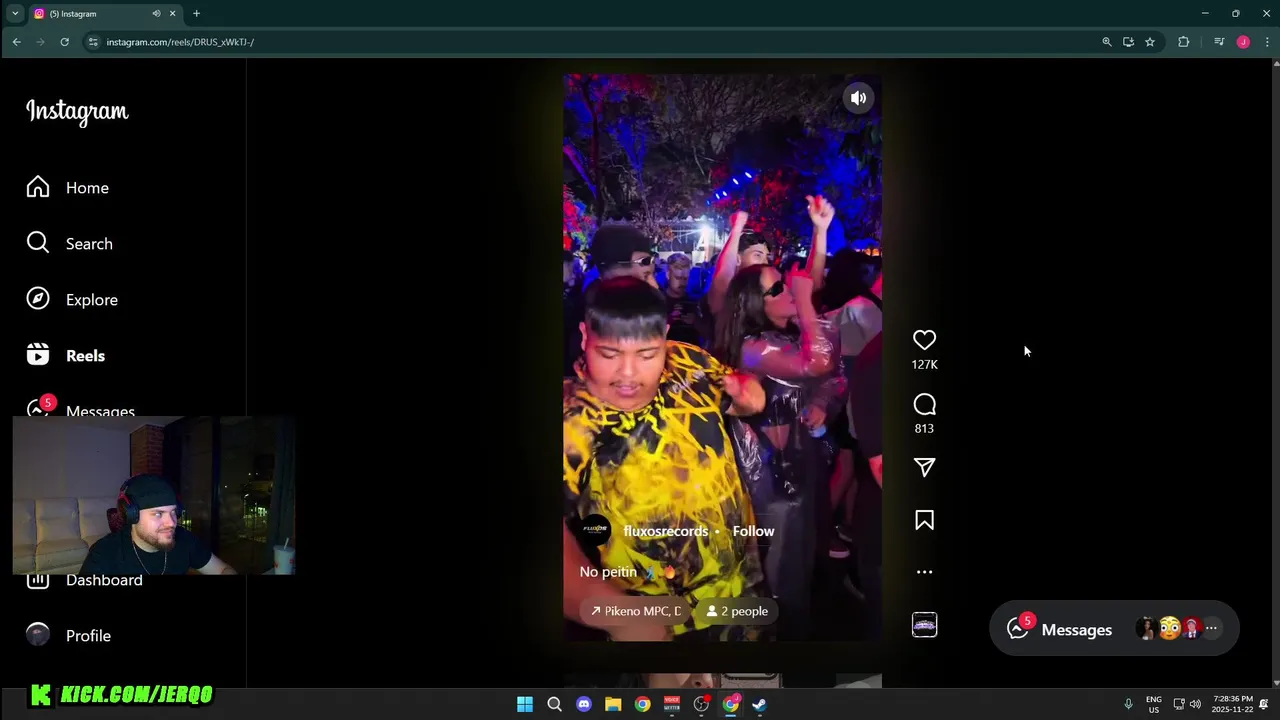Click the No peitin caption text
This screenshot has width=1280, height=720.
coord(608,572)
